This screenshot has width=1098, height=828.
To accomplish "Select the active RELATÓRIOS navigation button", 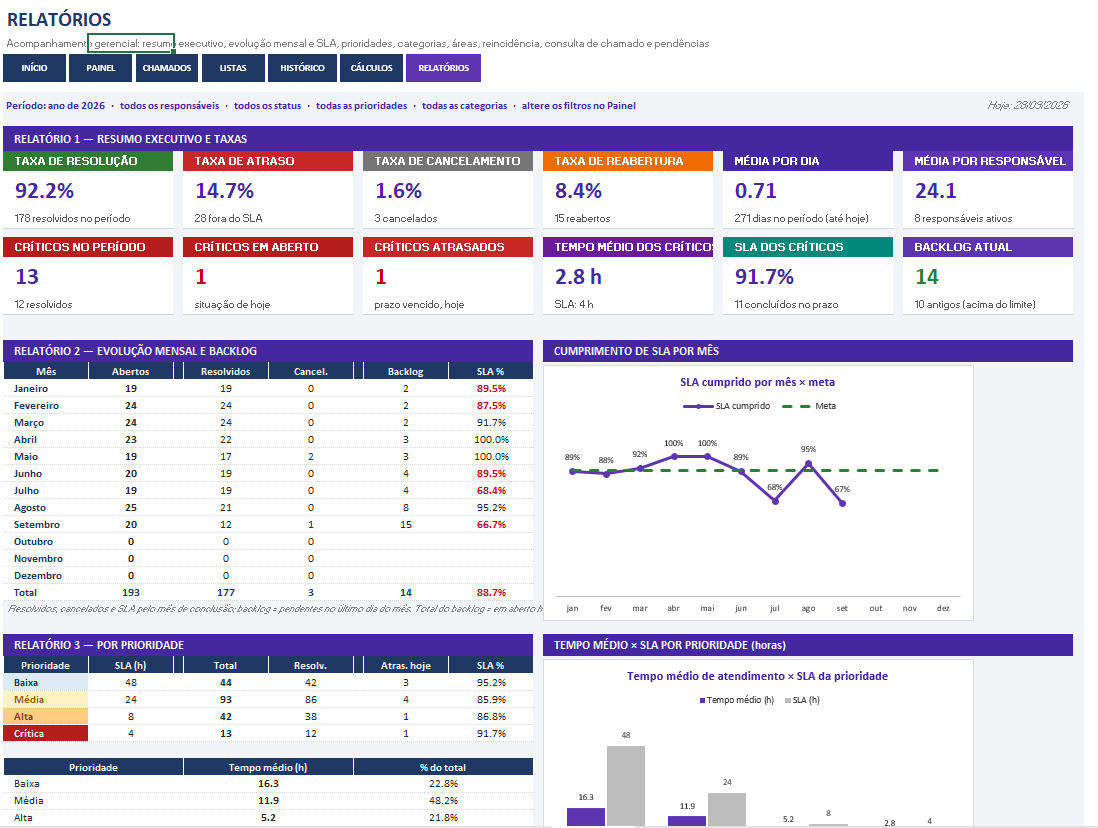I will pos(443,68).
